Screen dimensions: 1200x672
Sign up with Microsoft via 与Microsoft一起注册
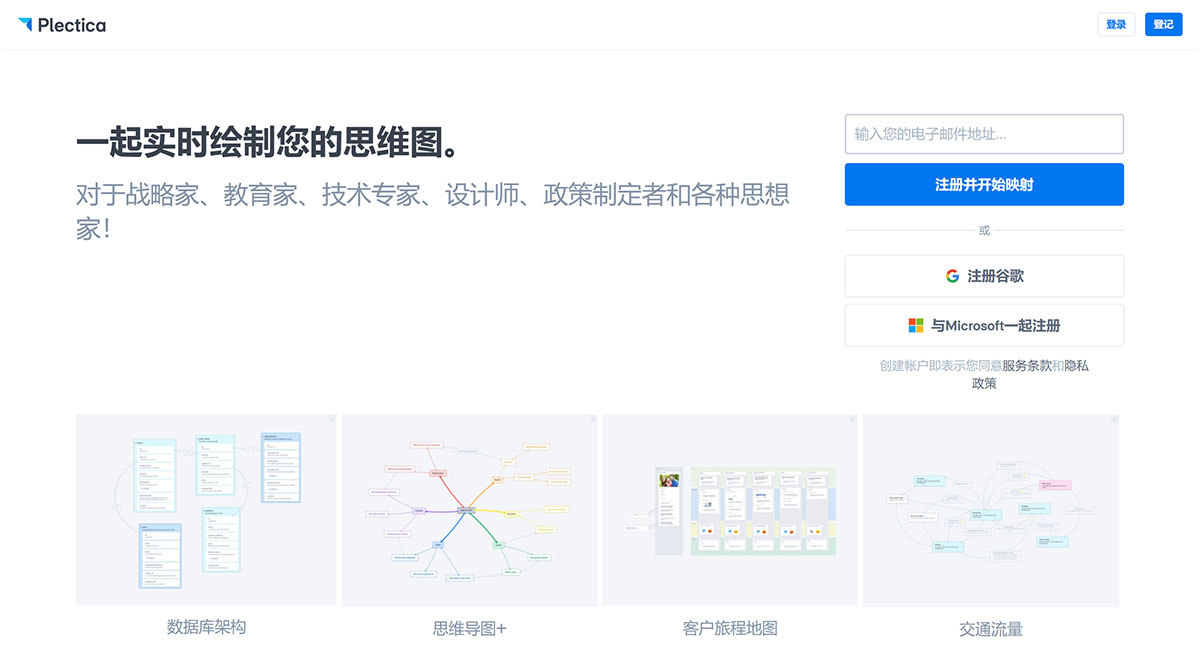[983, 325]
